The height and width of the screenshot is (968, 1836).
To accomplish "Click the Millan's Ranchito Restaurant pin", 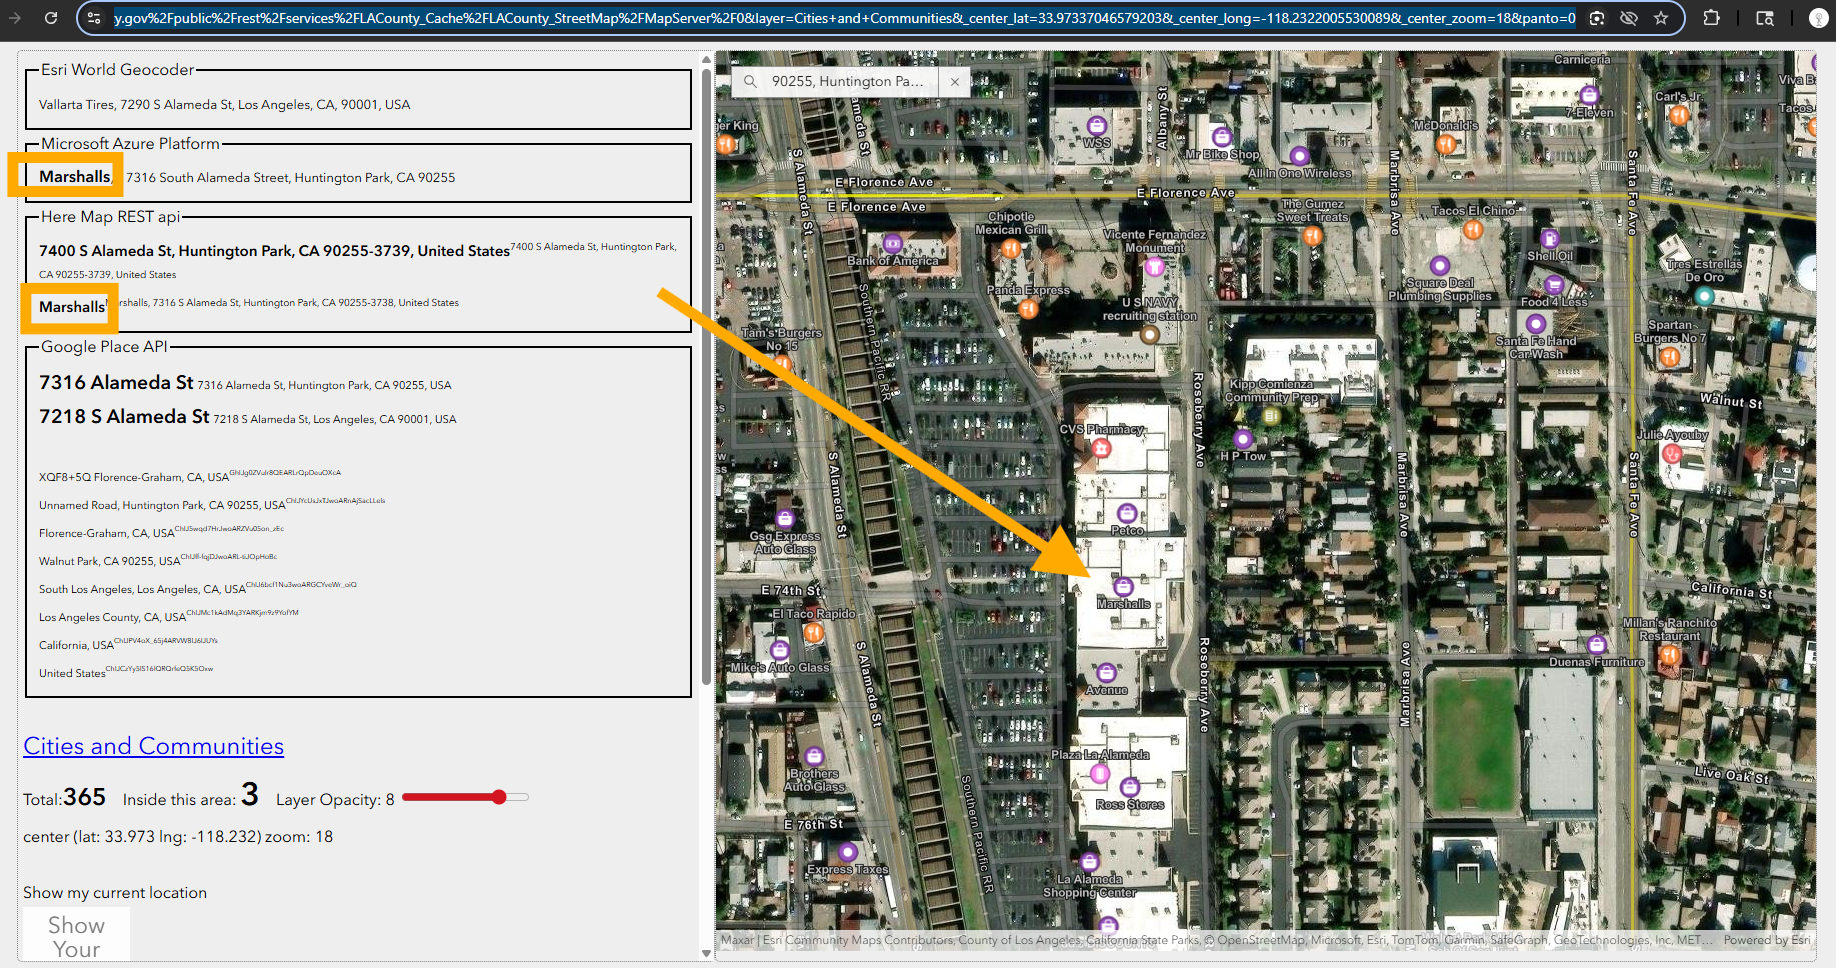I will click(x=1669, y=655).
